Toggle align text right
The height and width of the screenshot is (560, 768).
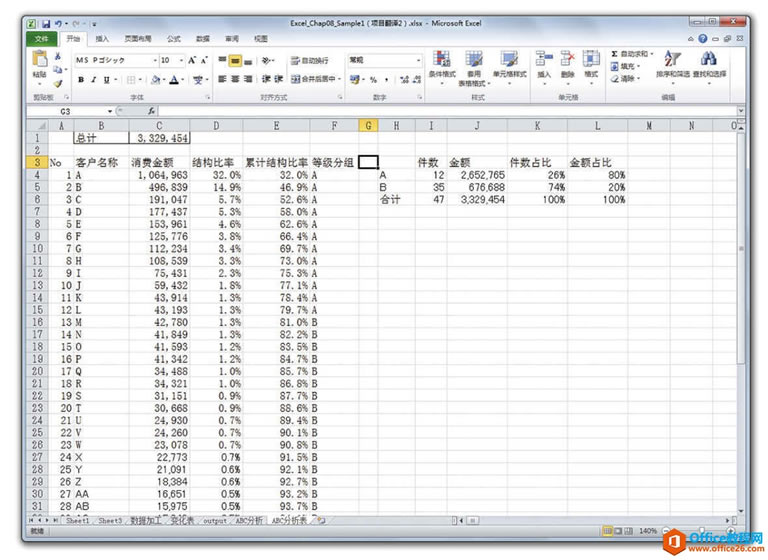[x=248, y=79]
